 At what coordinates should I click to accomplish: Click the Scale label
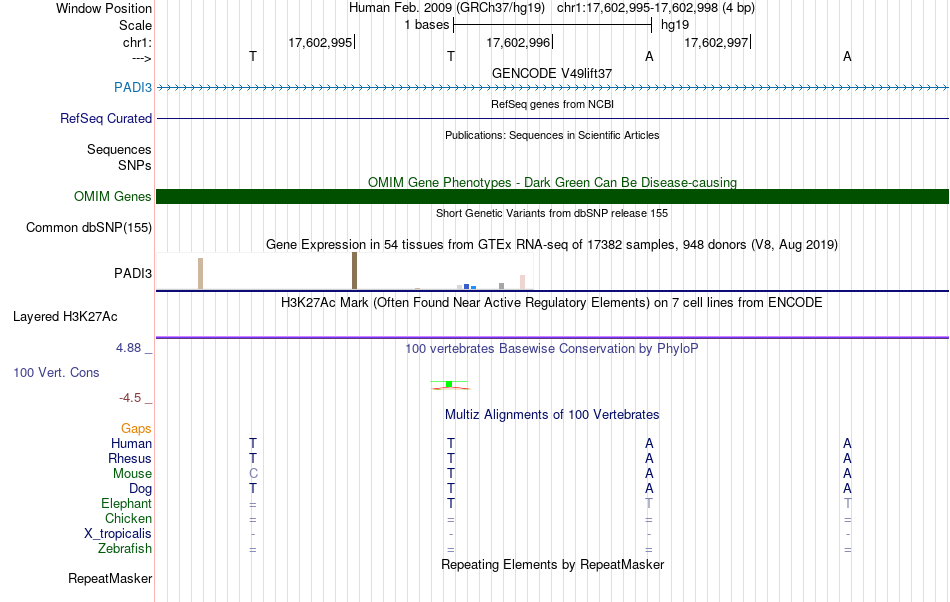(135, 25)
